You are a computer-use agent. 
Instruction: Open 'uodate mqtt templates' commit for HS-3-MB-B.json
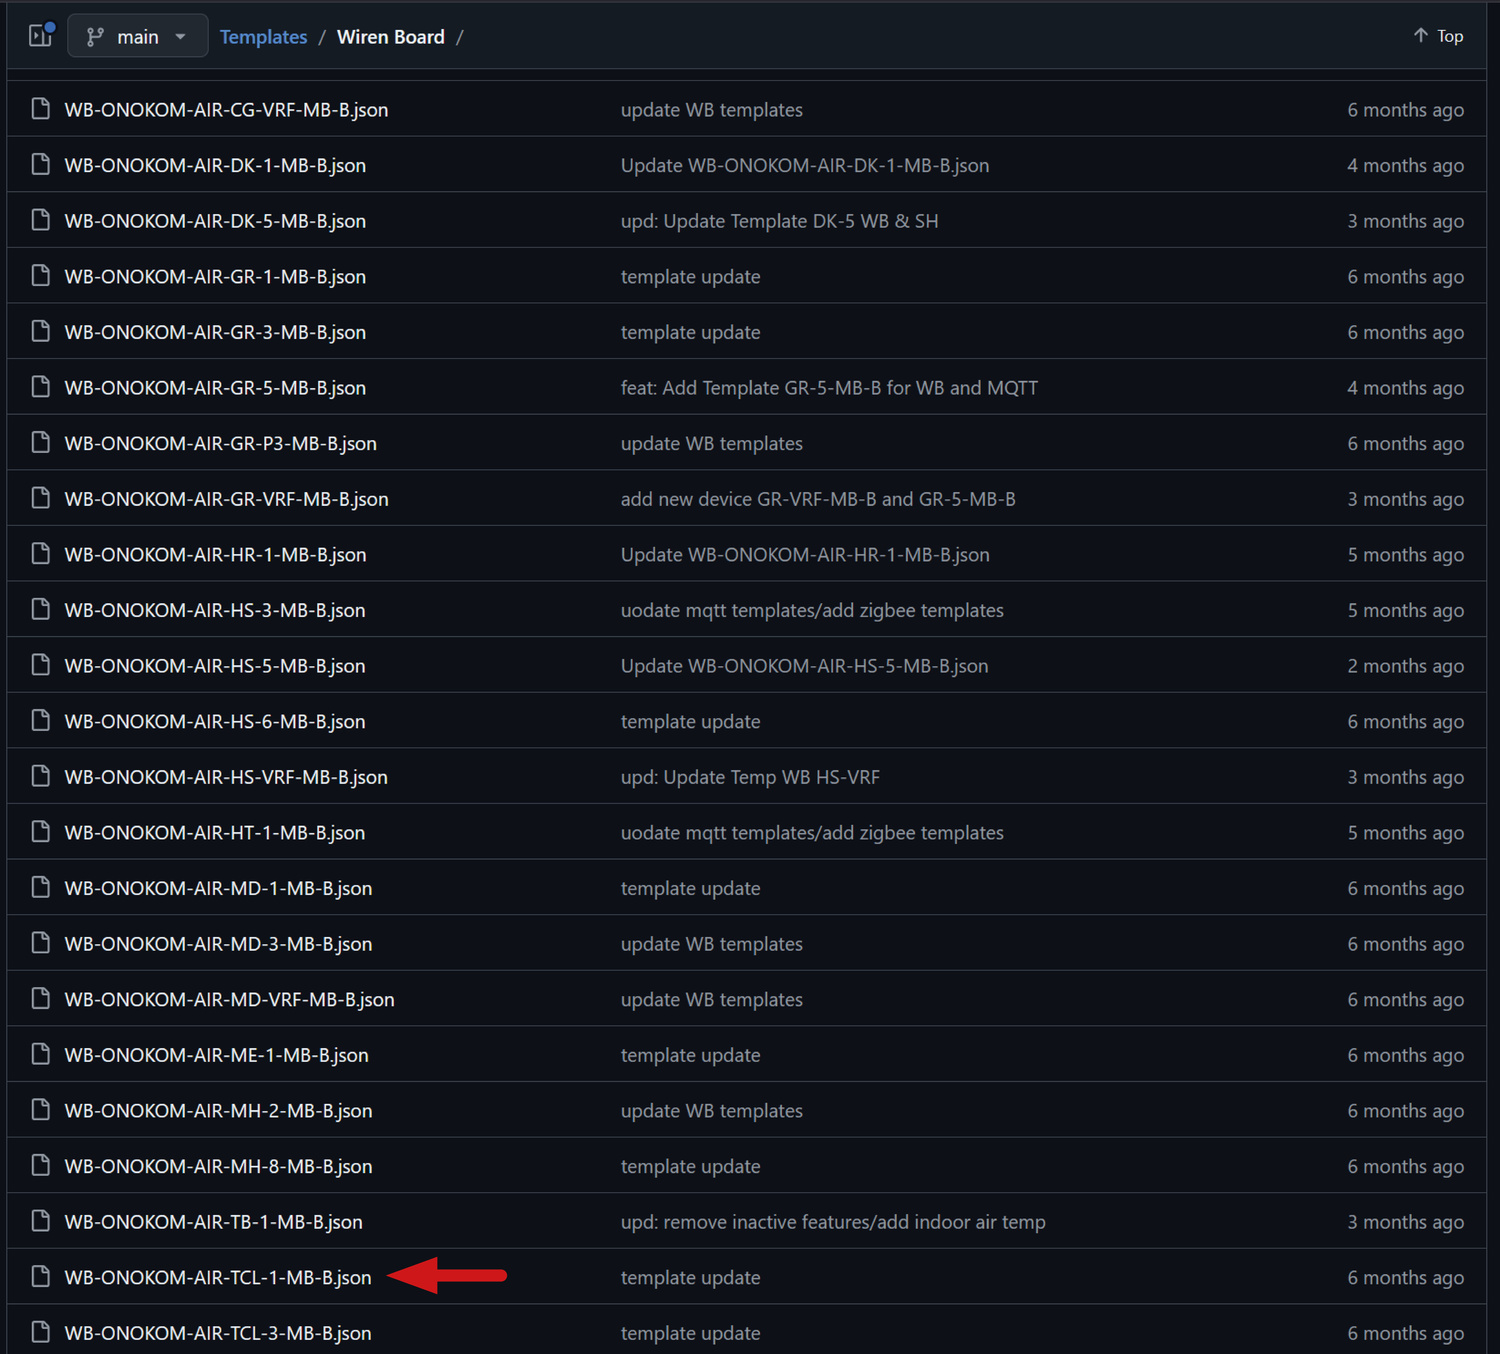pyautogui.click(x=812, y=610)
